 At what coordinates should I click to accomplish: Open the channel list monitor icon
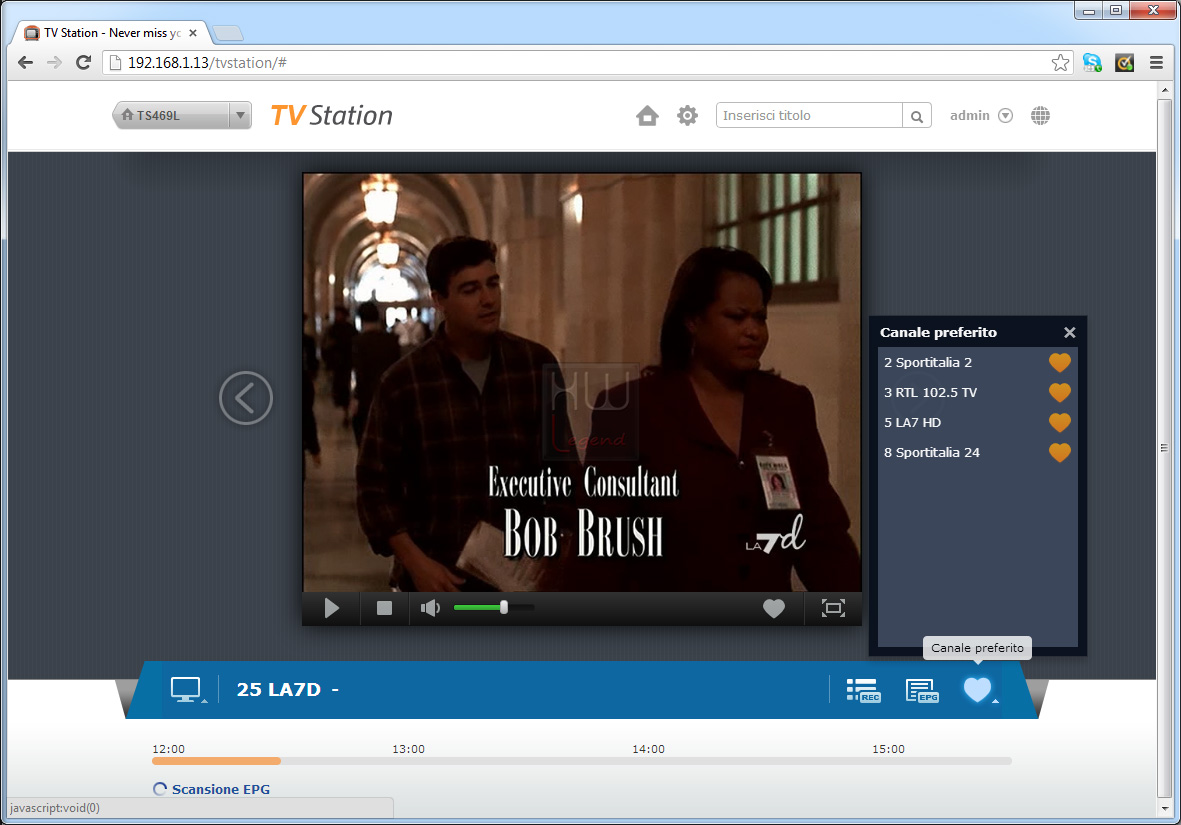point(185,689)
